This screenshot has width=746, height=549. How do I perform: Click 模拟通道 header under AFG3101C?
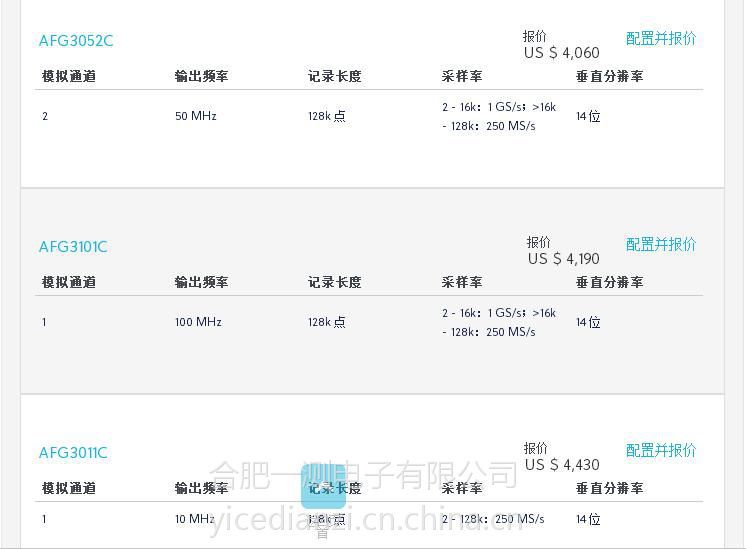(69, 282)
